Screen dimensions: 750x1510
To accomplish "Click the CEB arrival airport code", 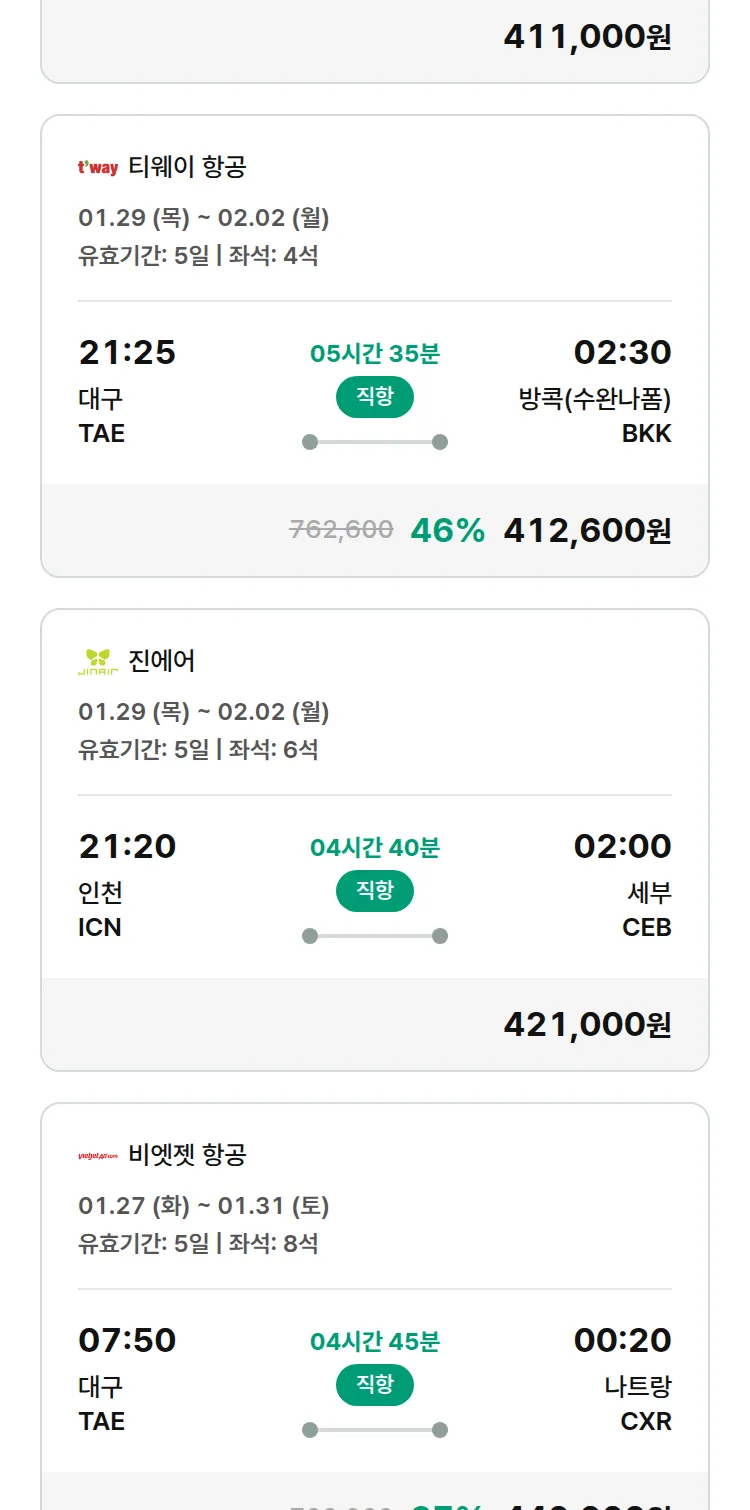I will point(646,928).
